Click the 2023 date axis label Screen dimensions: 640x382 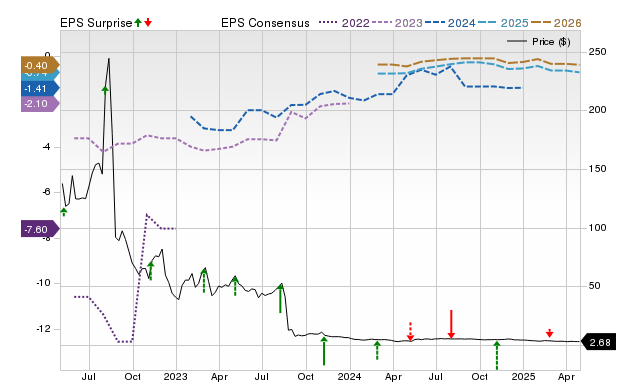[176, 376]
